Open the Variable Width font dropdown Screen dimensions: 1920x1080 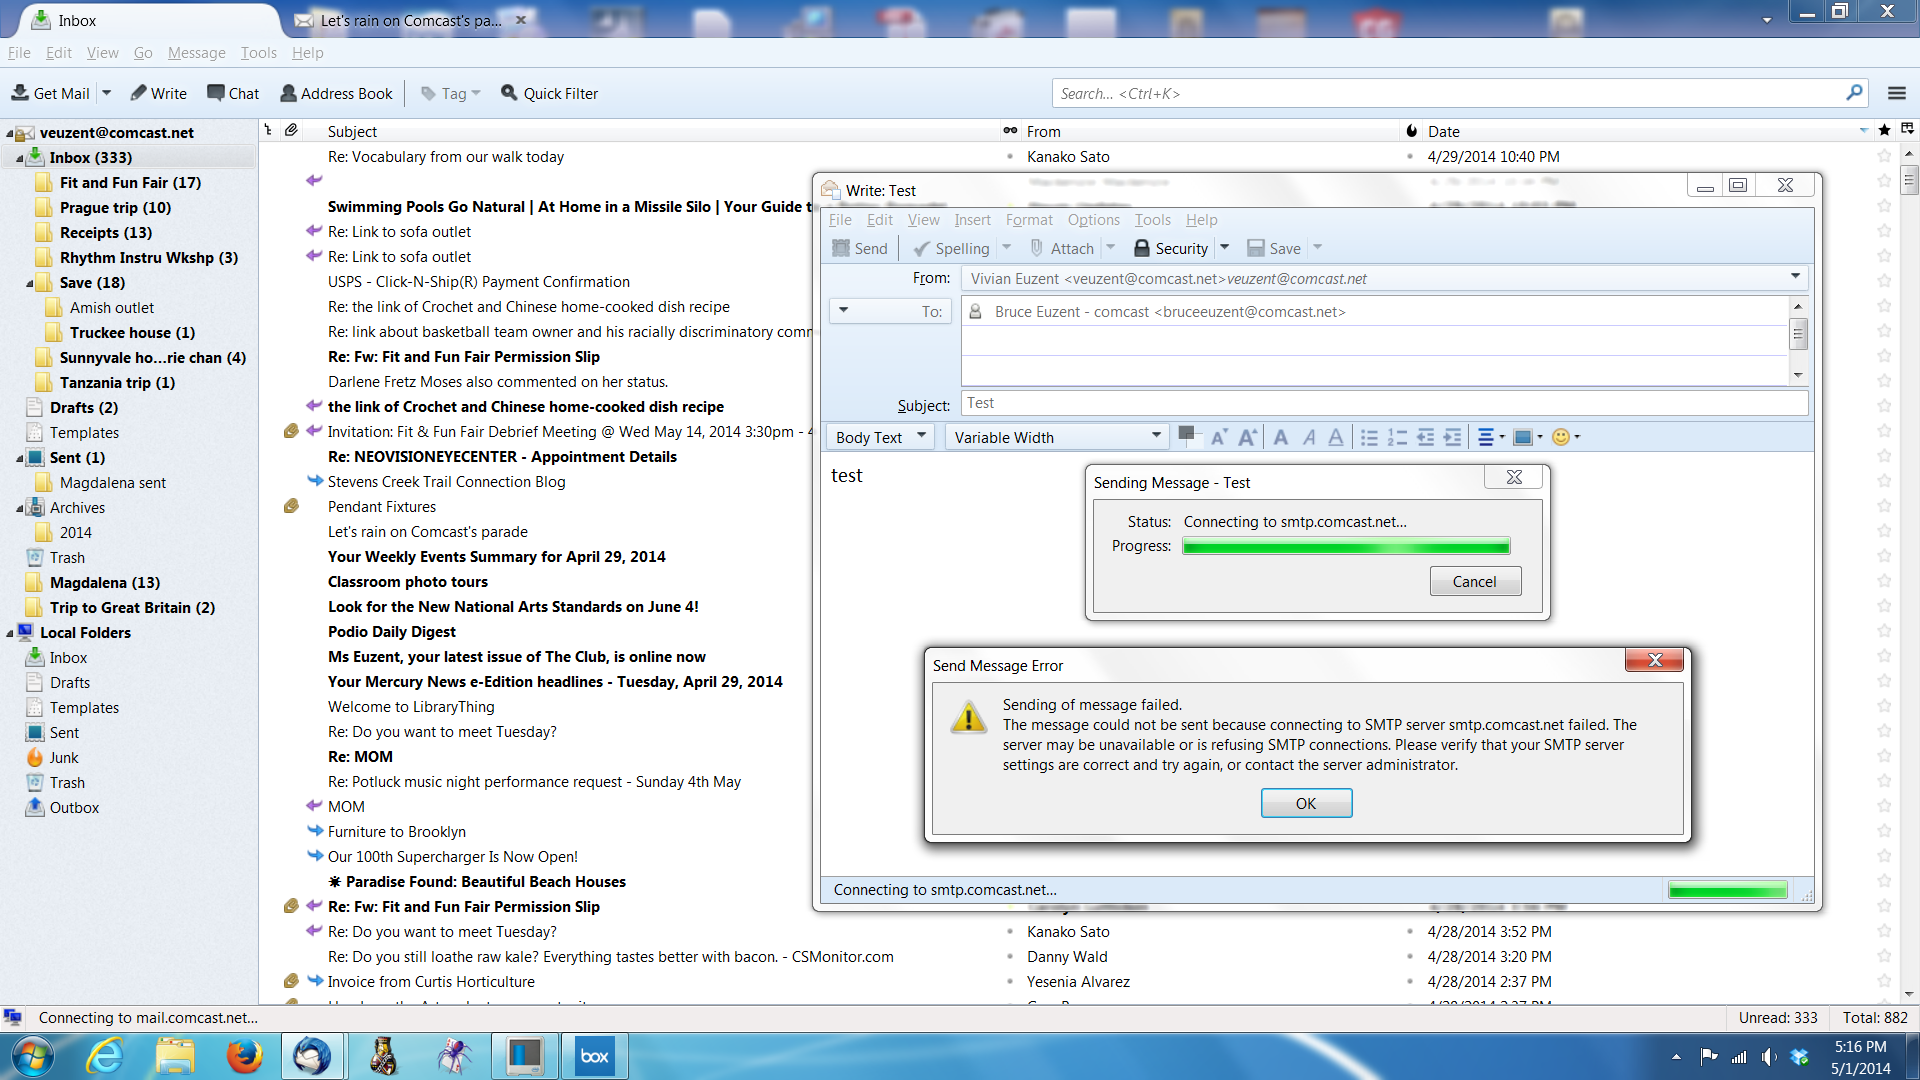(x=1056, y=437)
